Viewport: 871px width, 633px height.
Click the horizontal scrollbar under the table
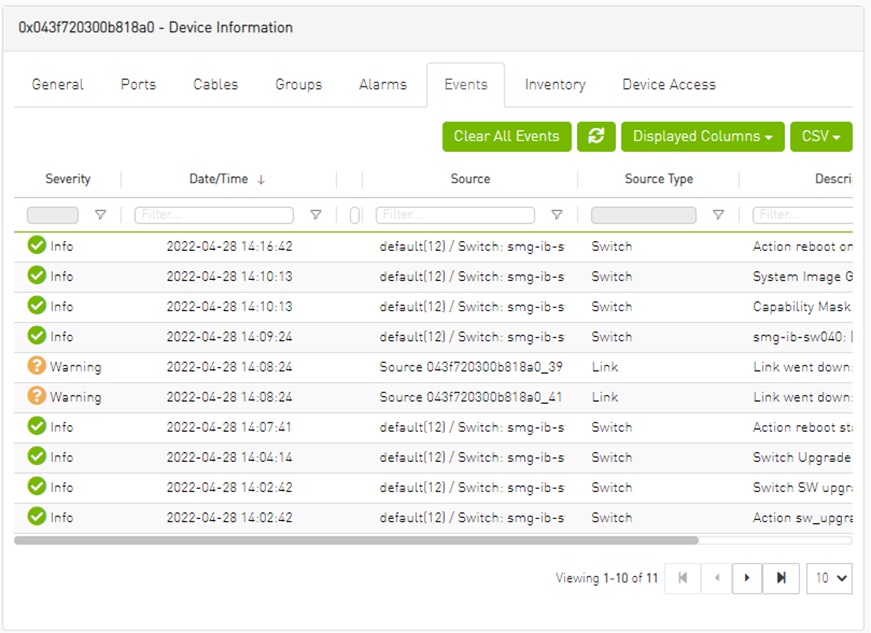pyautogui.click(x=356, y=540)
